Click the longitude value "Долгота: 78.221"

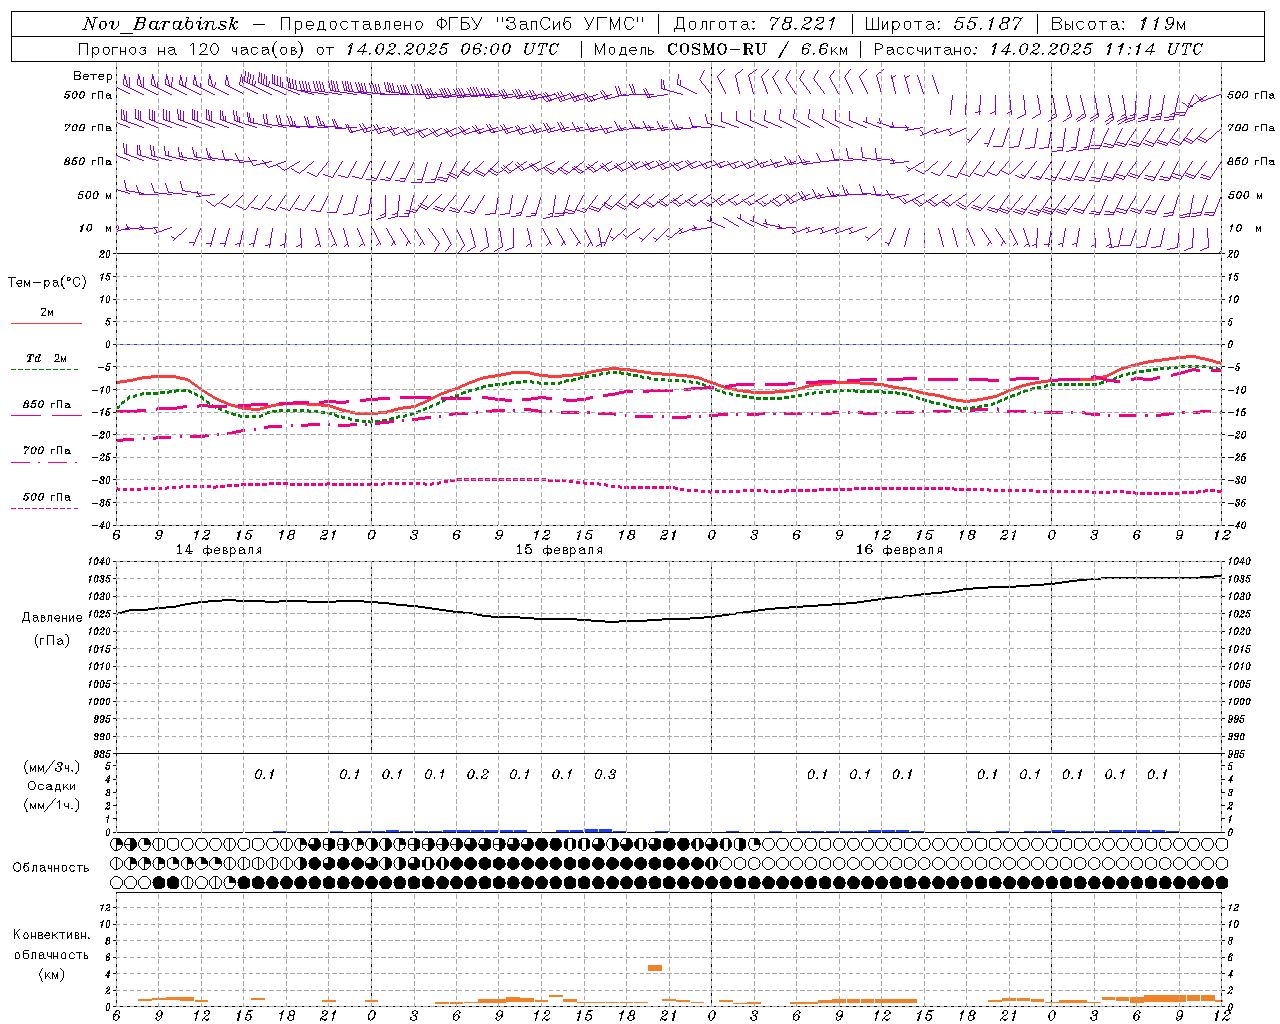[755, 24]
